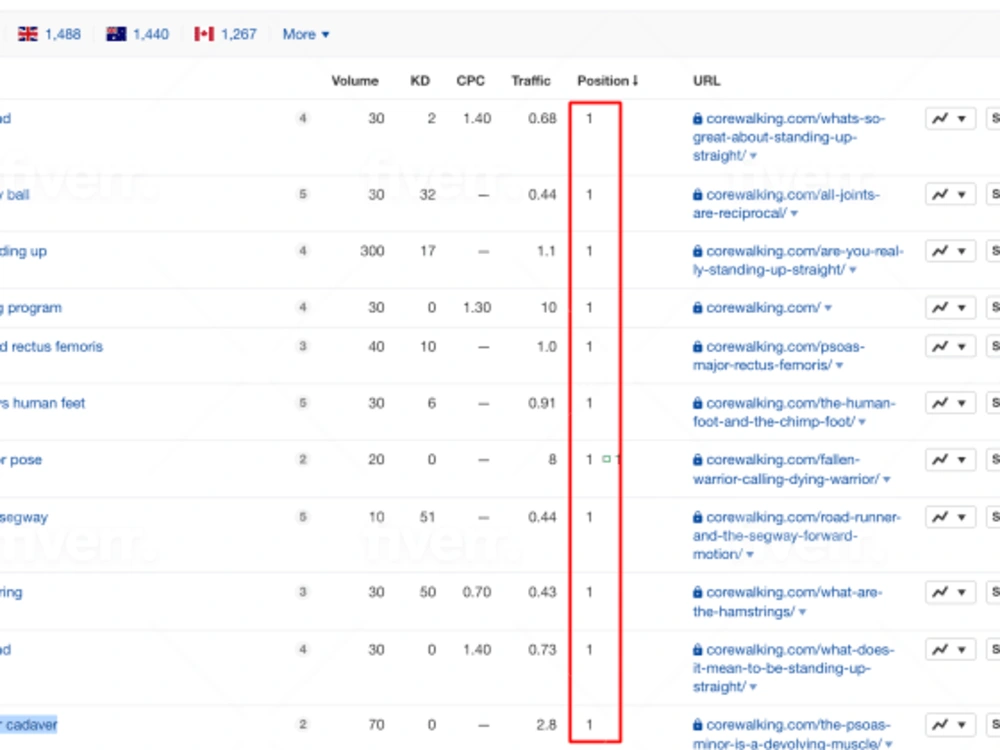Click the padlock icon beside are-you-really-standing URL
1000x750 pixels.
tap(698, 251)
